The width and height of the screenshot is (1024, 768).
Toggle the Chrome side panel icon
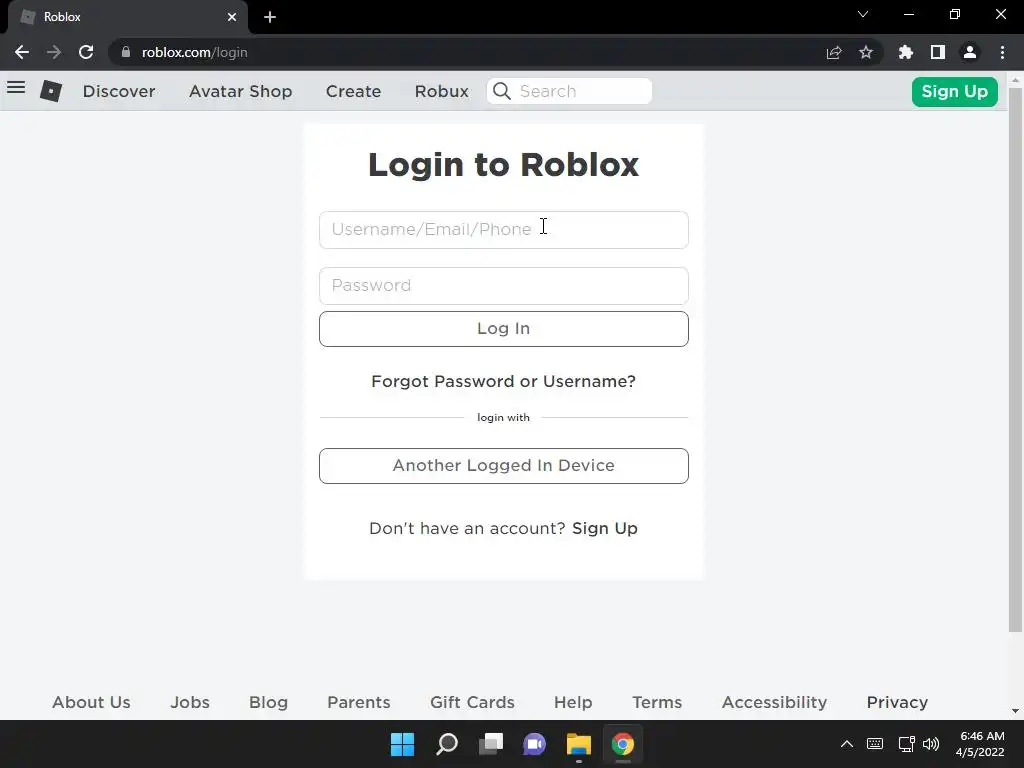coord(938,52)
